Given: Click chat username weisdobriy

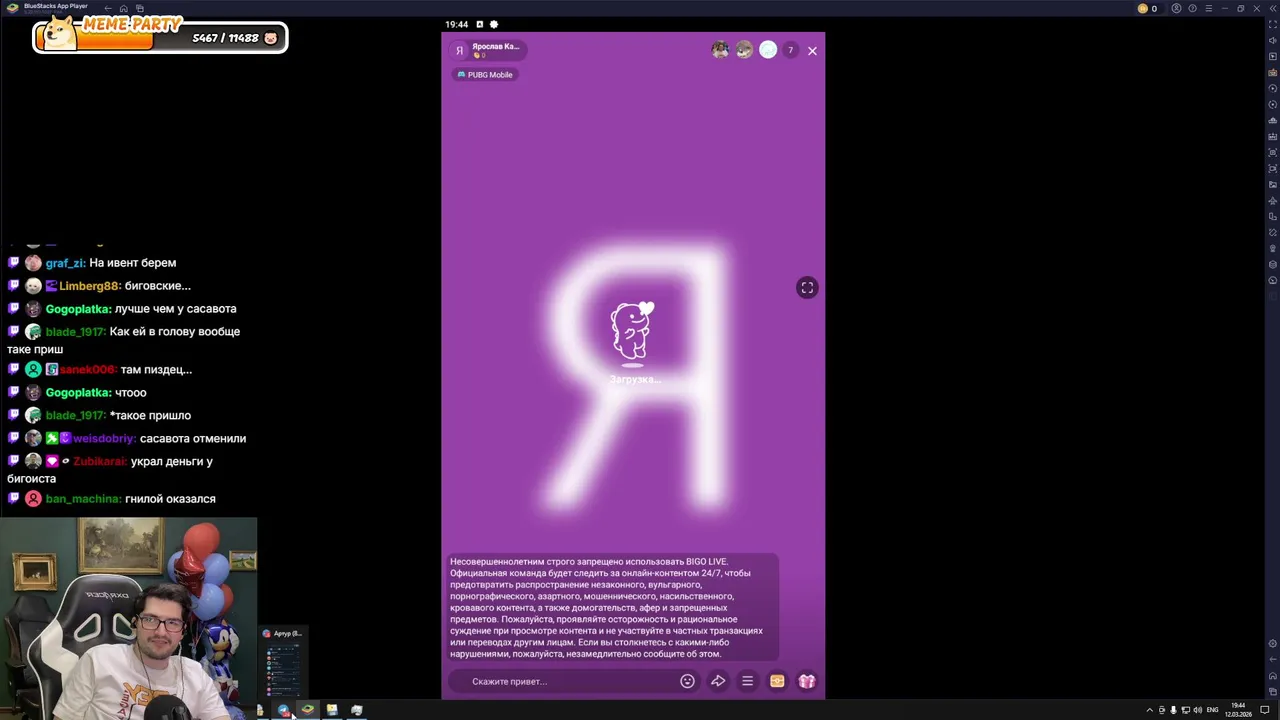Looking at the screenshot, I should tap(104, 439).
